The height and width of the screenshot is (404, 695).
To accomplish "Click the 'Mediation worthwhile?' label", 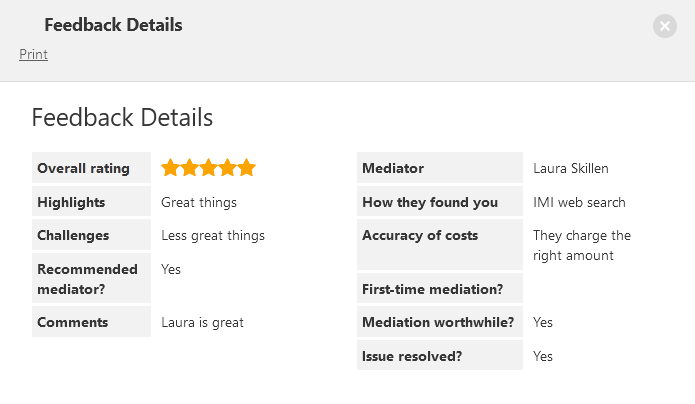I will click(438, 322).
